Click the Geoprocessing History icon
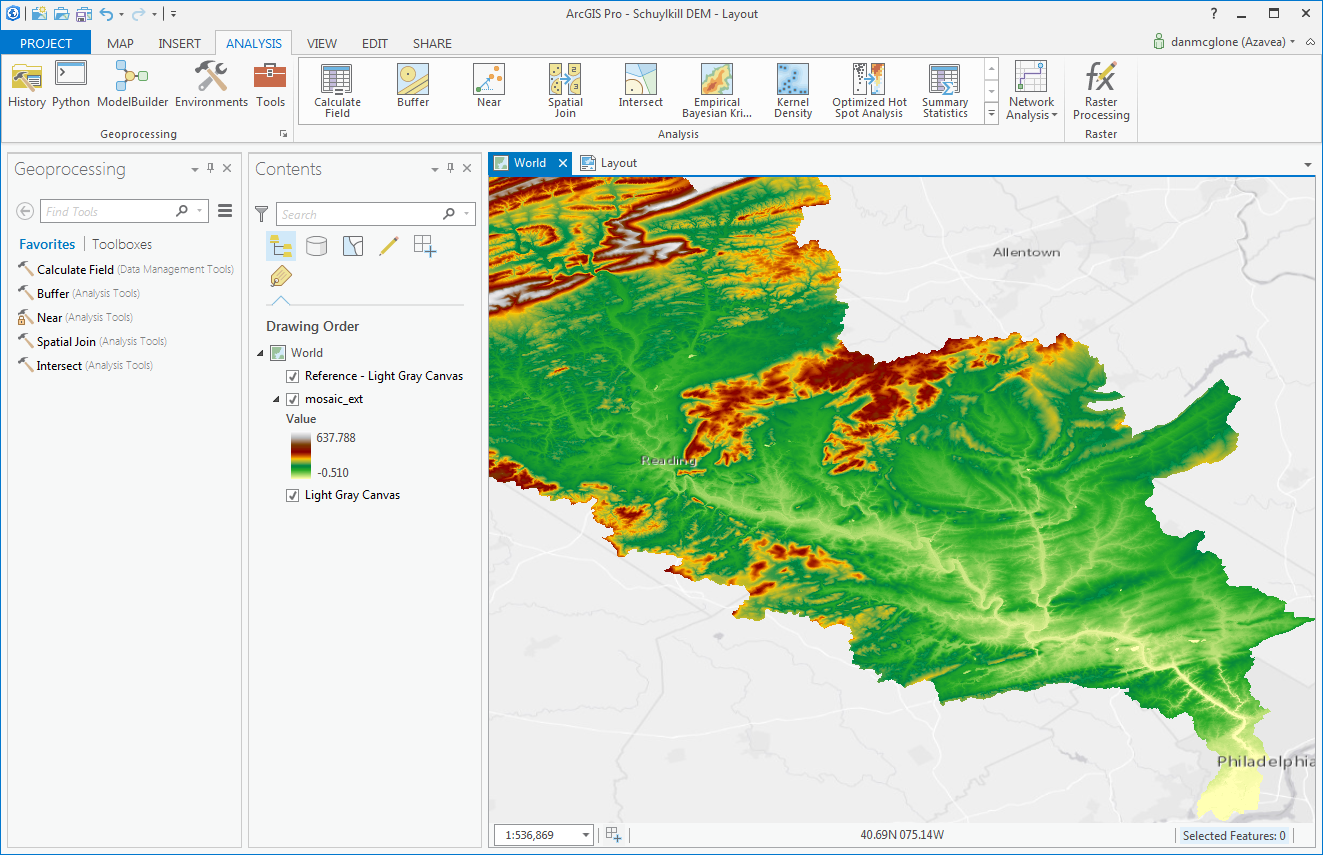1323x855 pixels. click(27, 84)
